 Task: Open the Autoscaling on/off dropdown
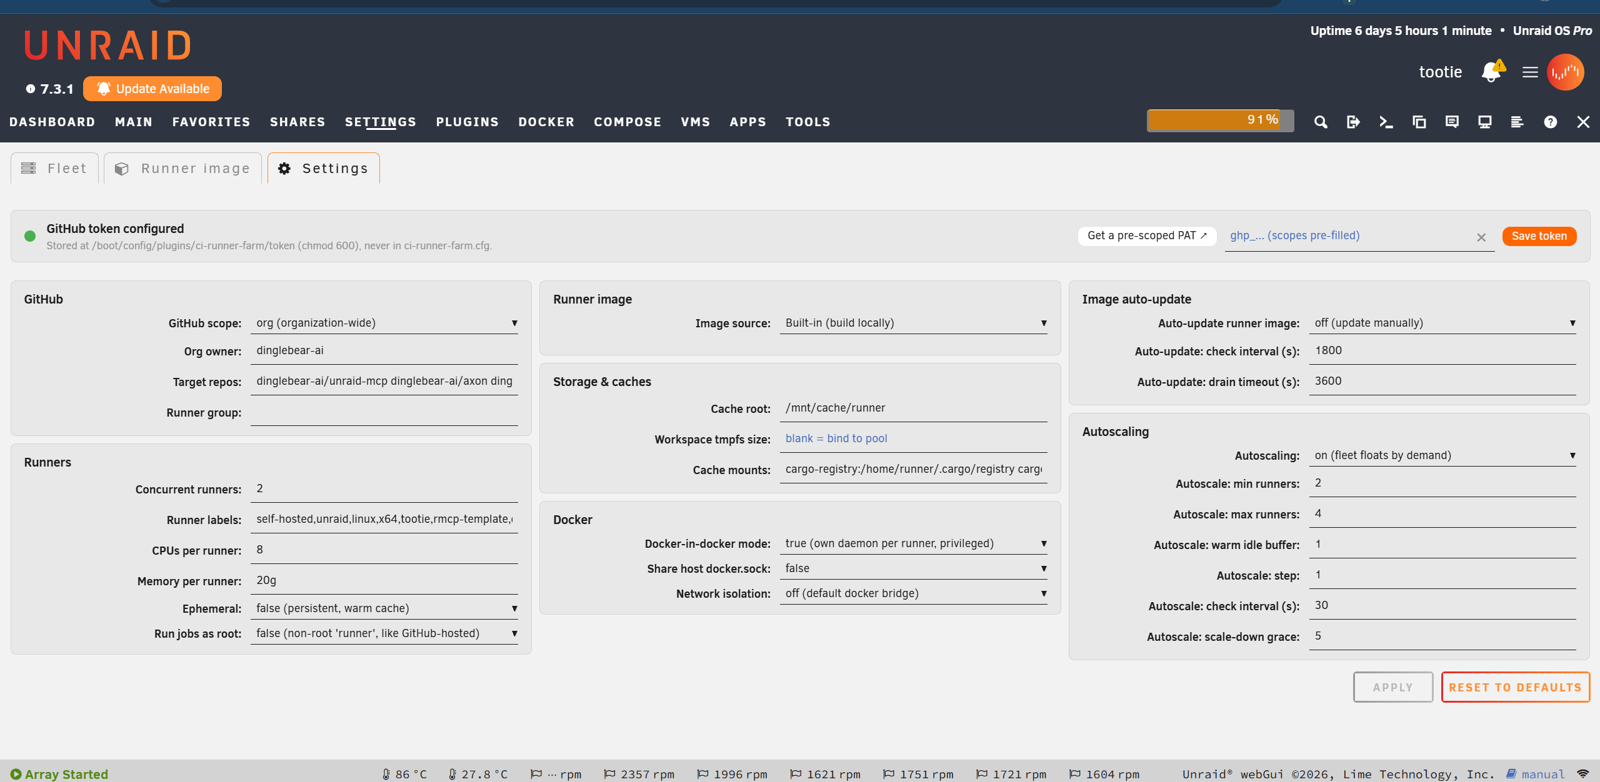click(x=1443, y=455)
